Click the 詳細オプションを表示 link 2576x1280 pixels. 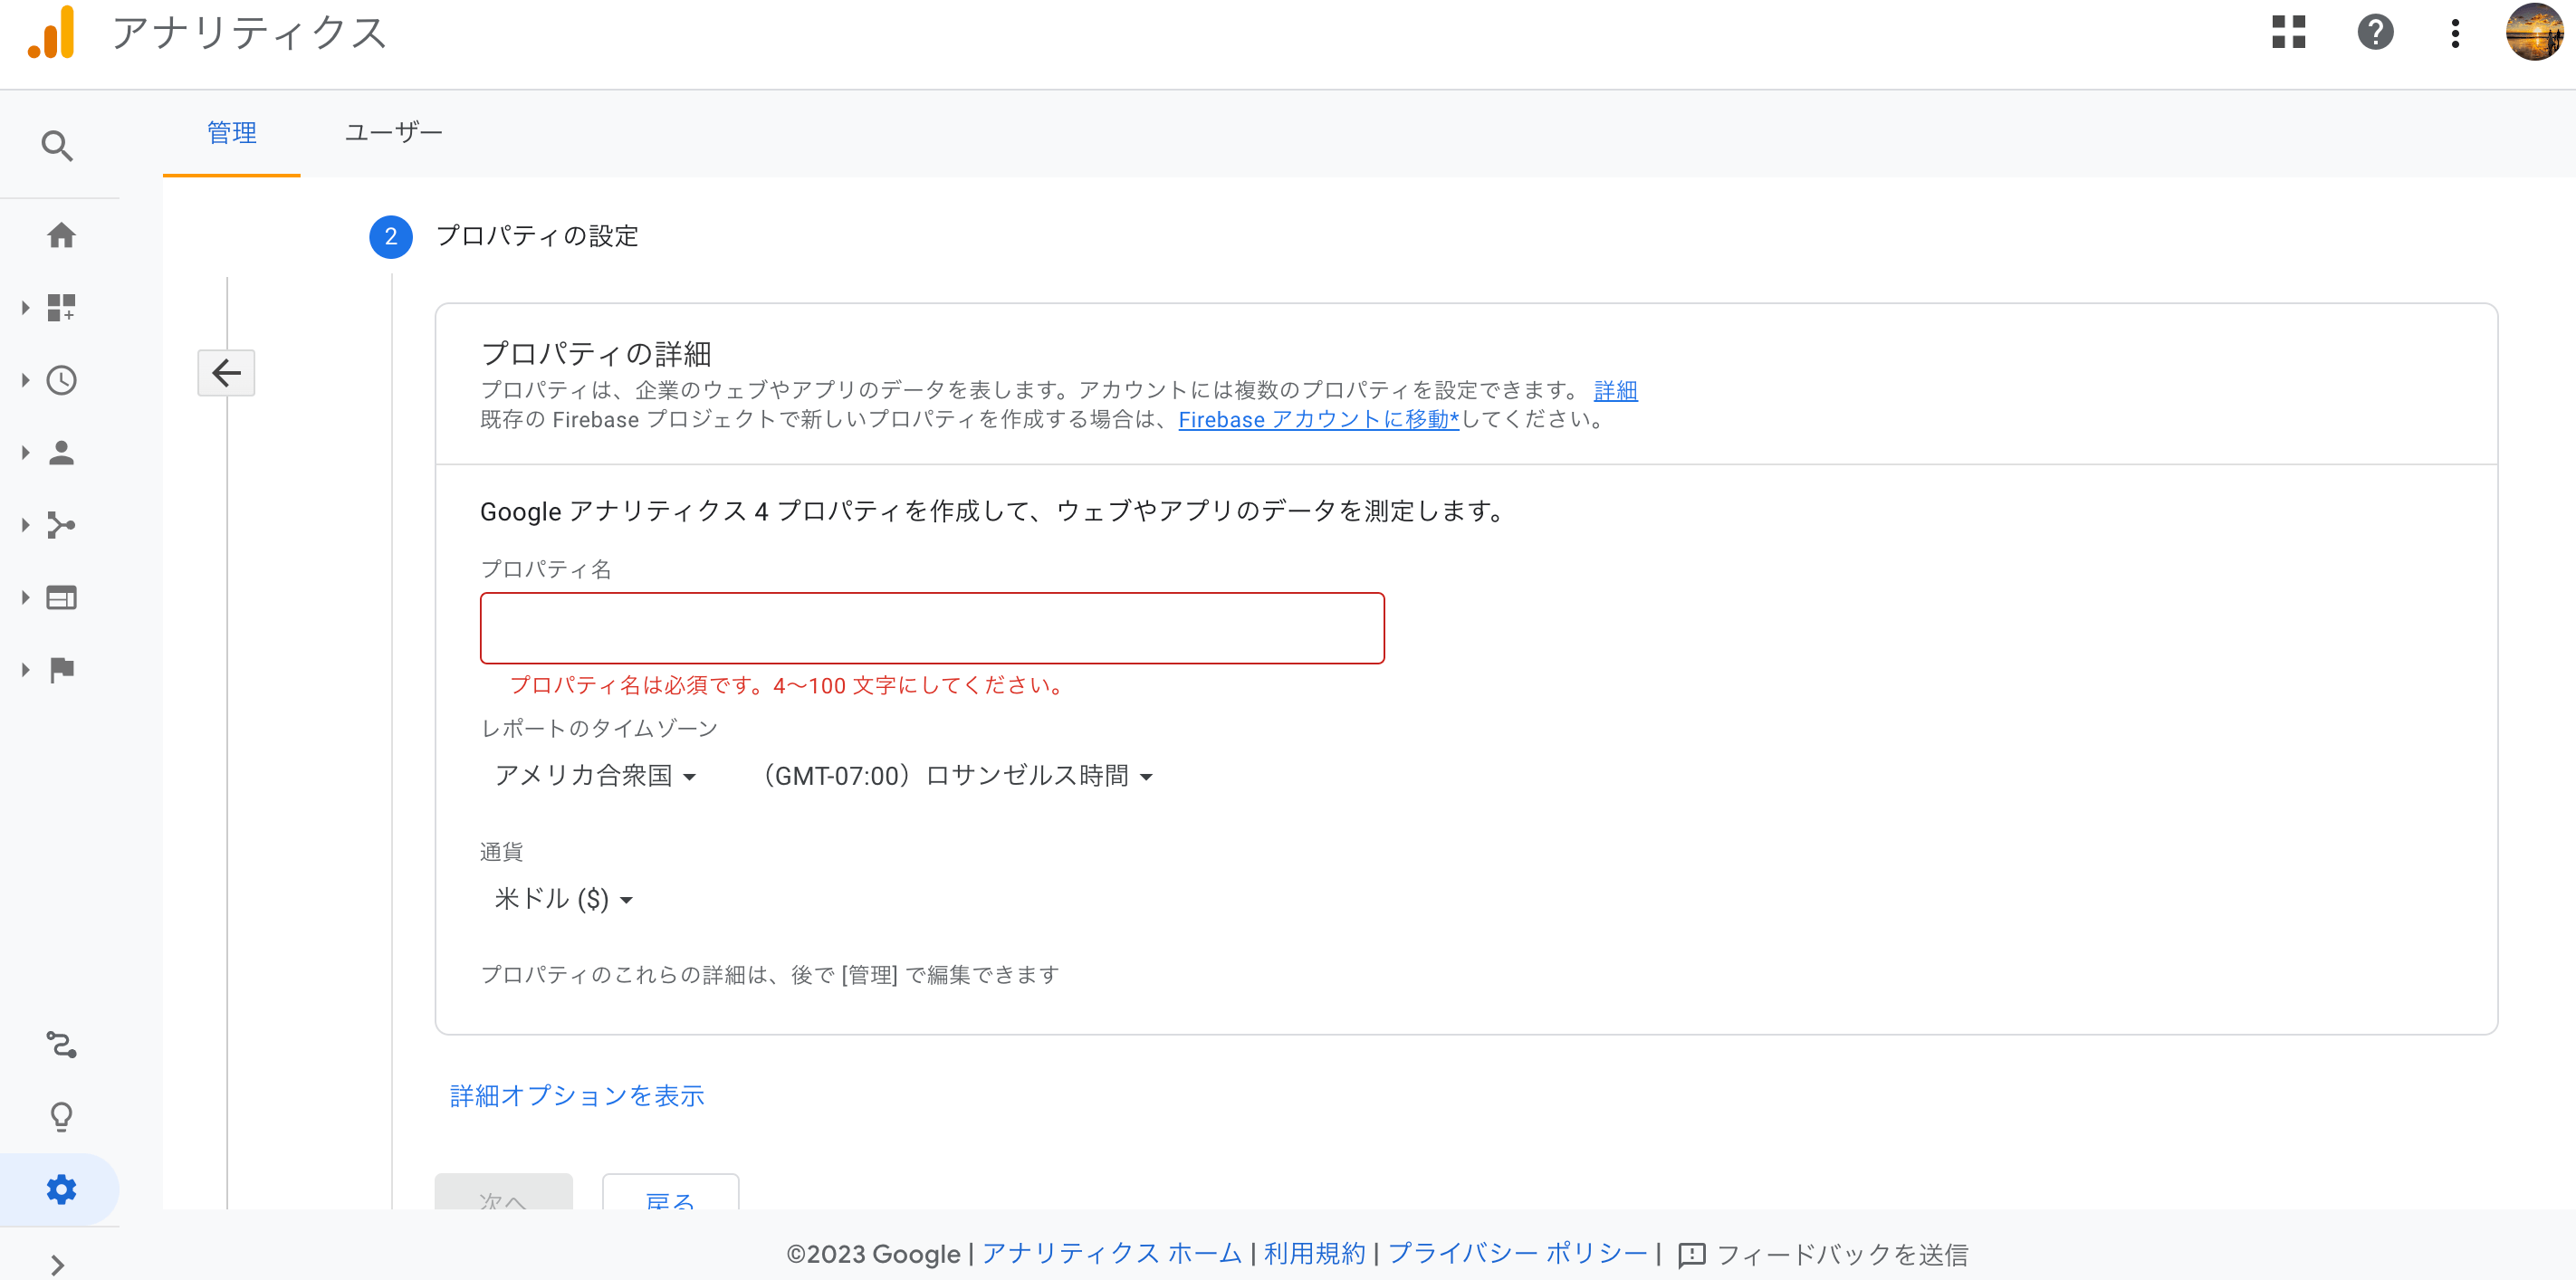[577, 1096]
